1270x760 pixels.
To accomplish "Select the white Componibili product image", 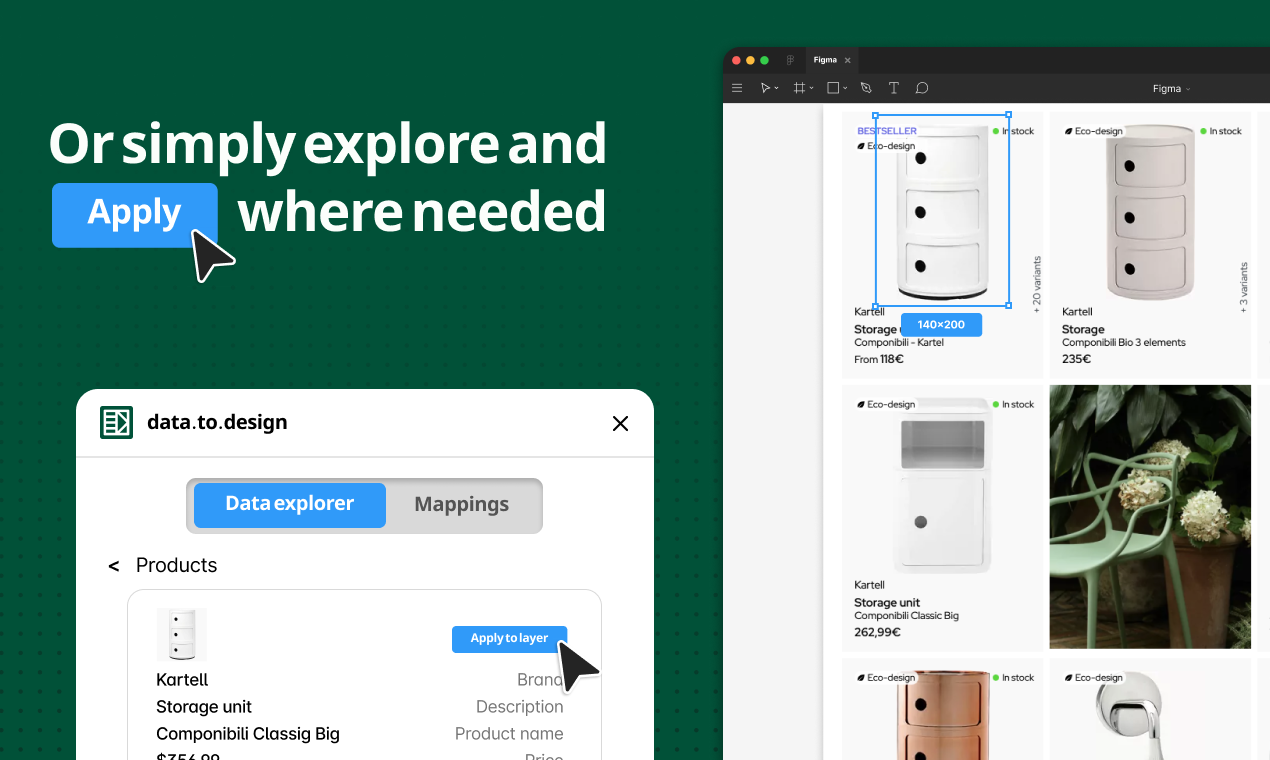I will pos(941,211).
